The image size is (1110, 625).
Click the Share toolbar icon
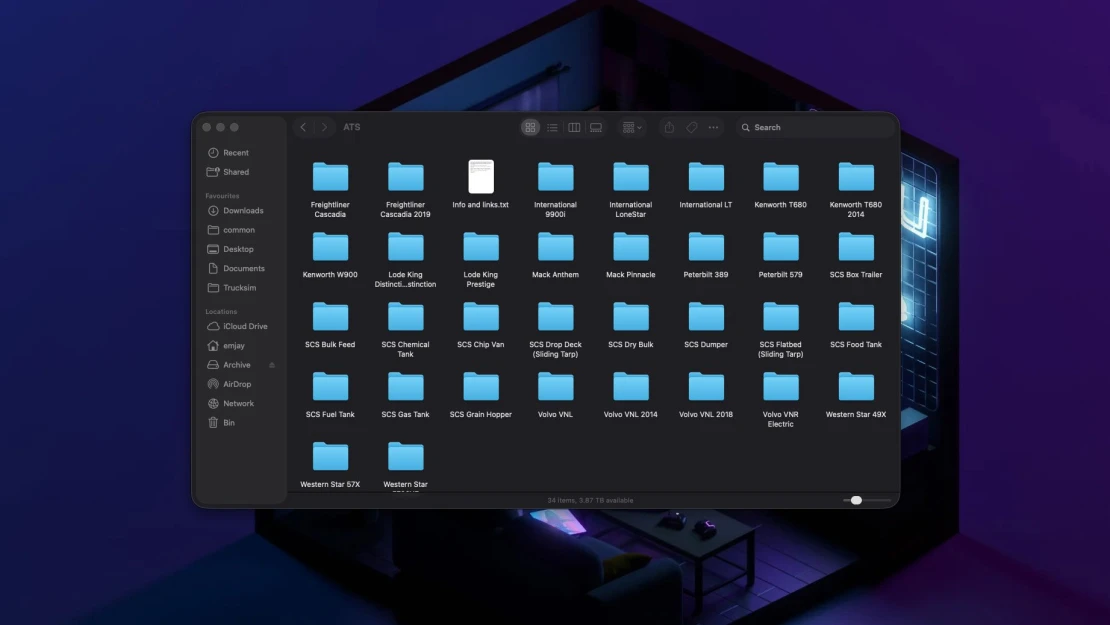pos(669,127)
